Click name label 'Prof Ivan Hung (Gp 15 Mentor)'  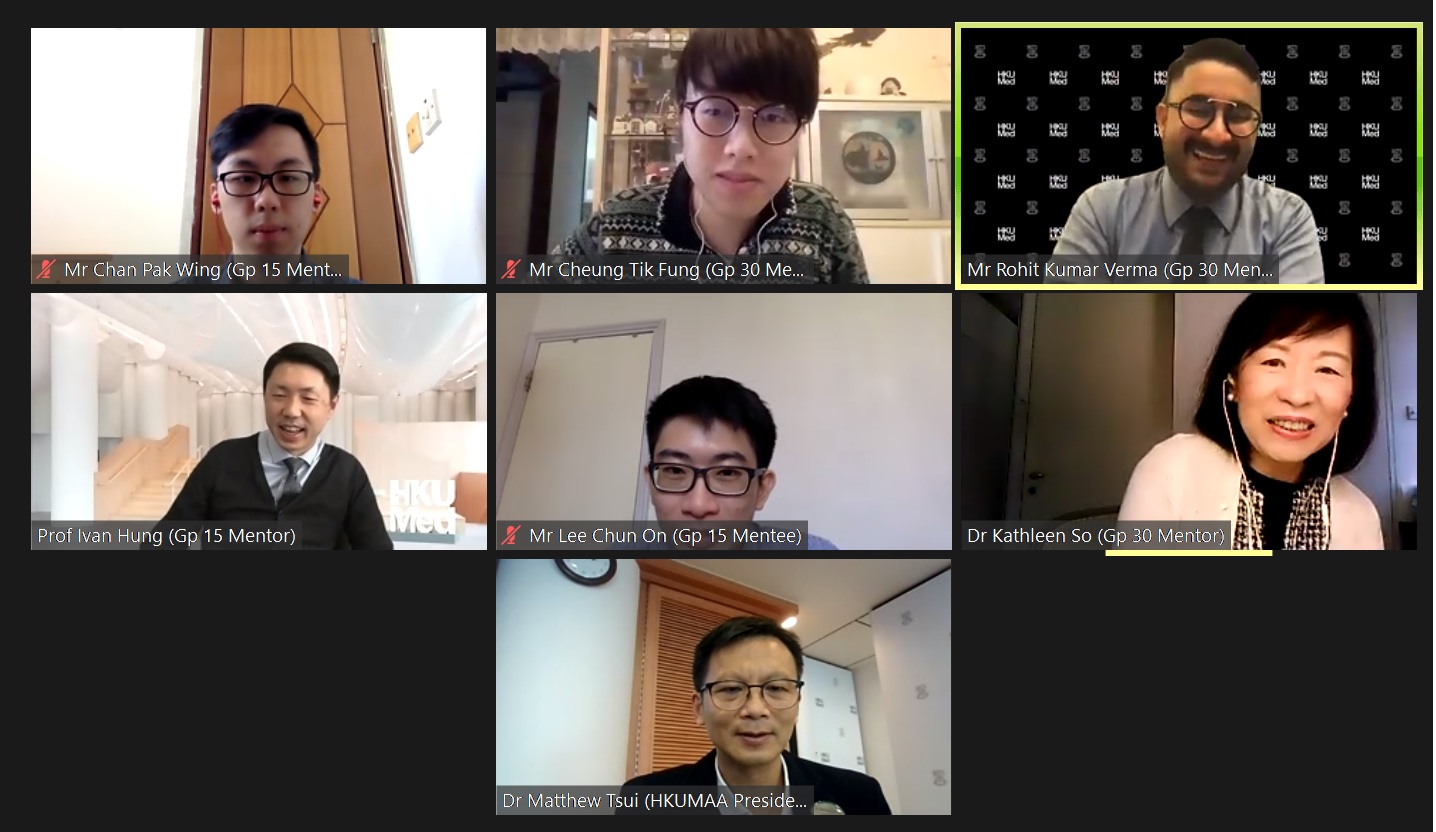[166, 535]
